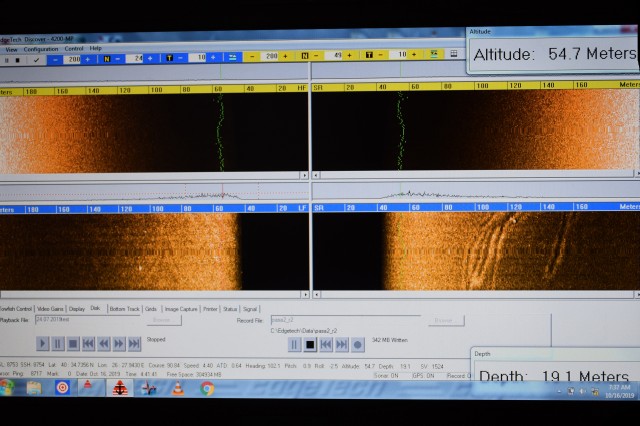The width and height of the screenshot is (640, 426).
Task: Pause recording with the record pause button
Action: [x=295, y=345]
